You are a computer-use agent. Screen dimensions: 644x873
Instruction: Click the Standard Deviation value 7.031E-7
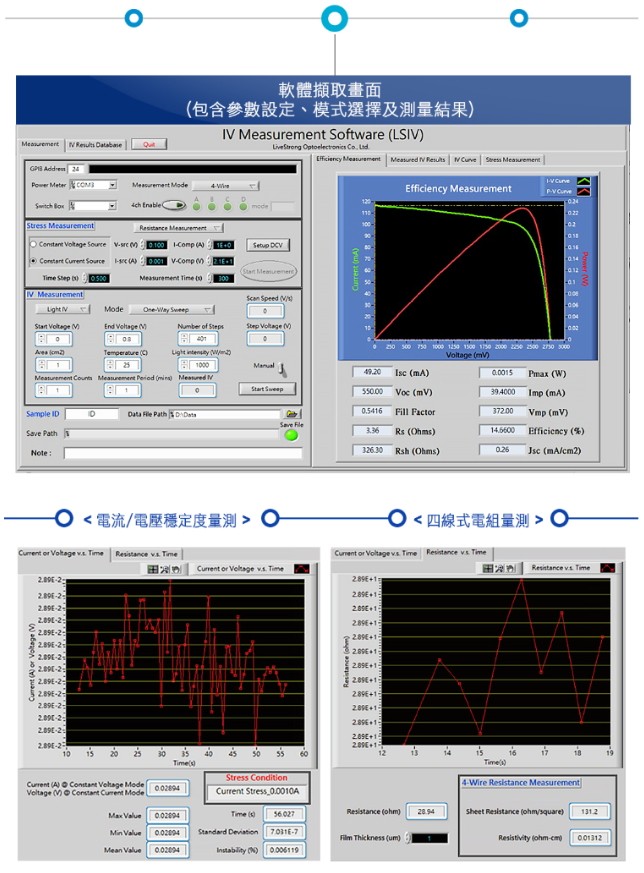pos(284,832)
